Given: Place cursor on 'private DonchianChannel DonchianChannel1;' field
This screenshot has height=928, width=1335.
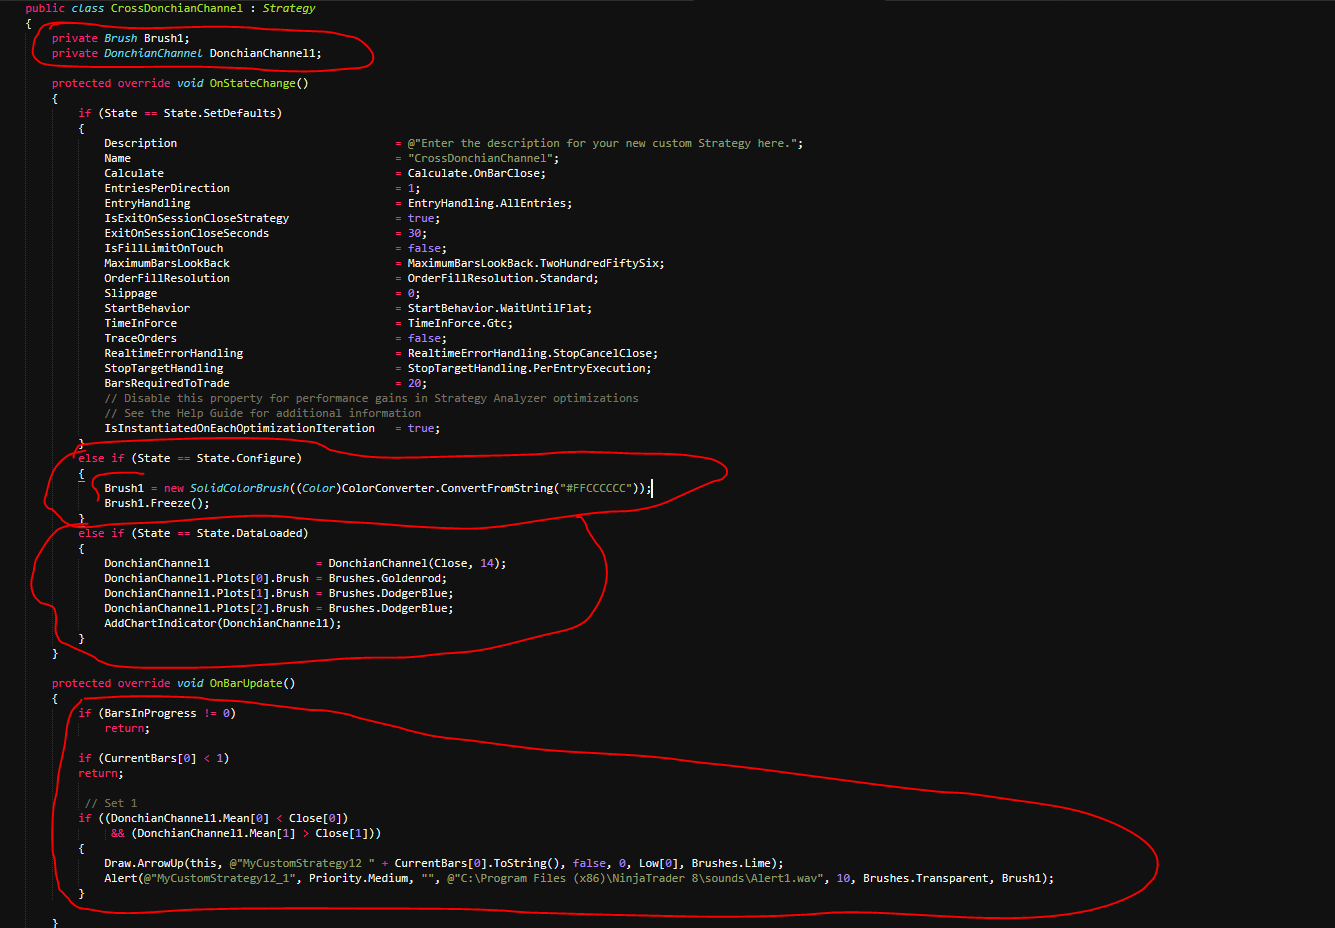Looking at the screenshot, I should (187, 53).
